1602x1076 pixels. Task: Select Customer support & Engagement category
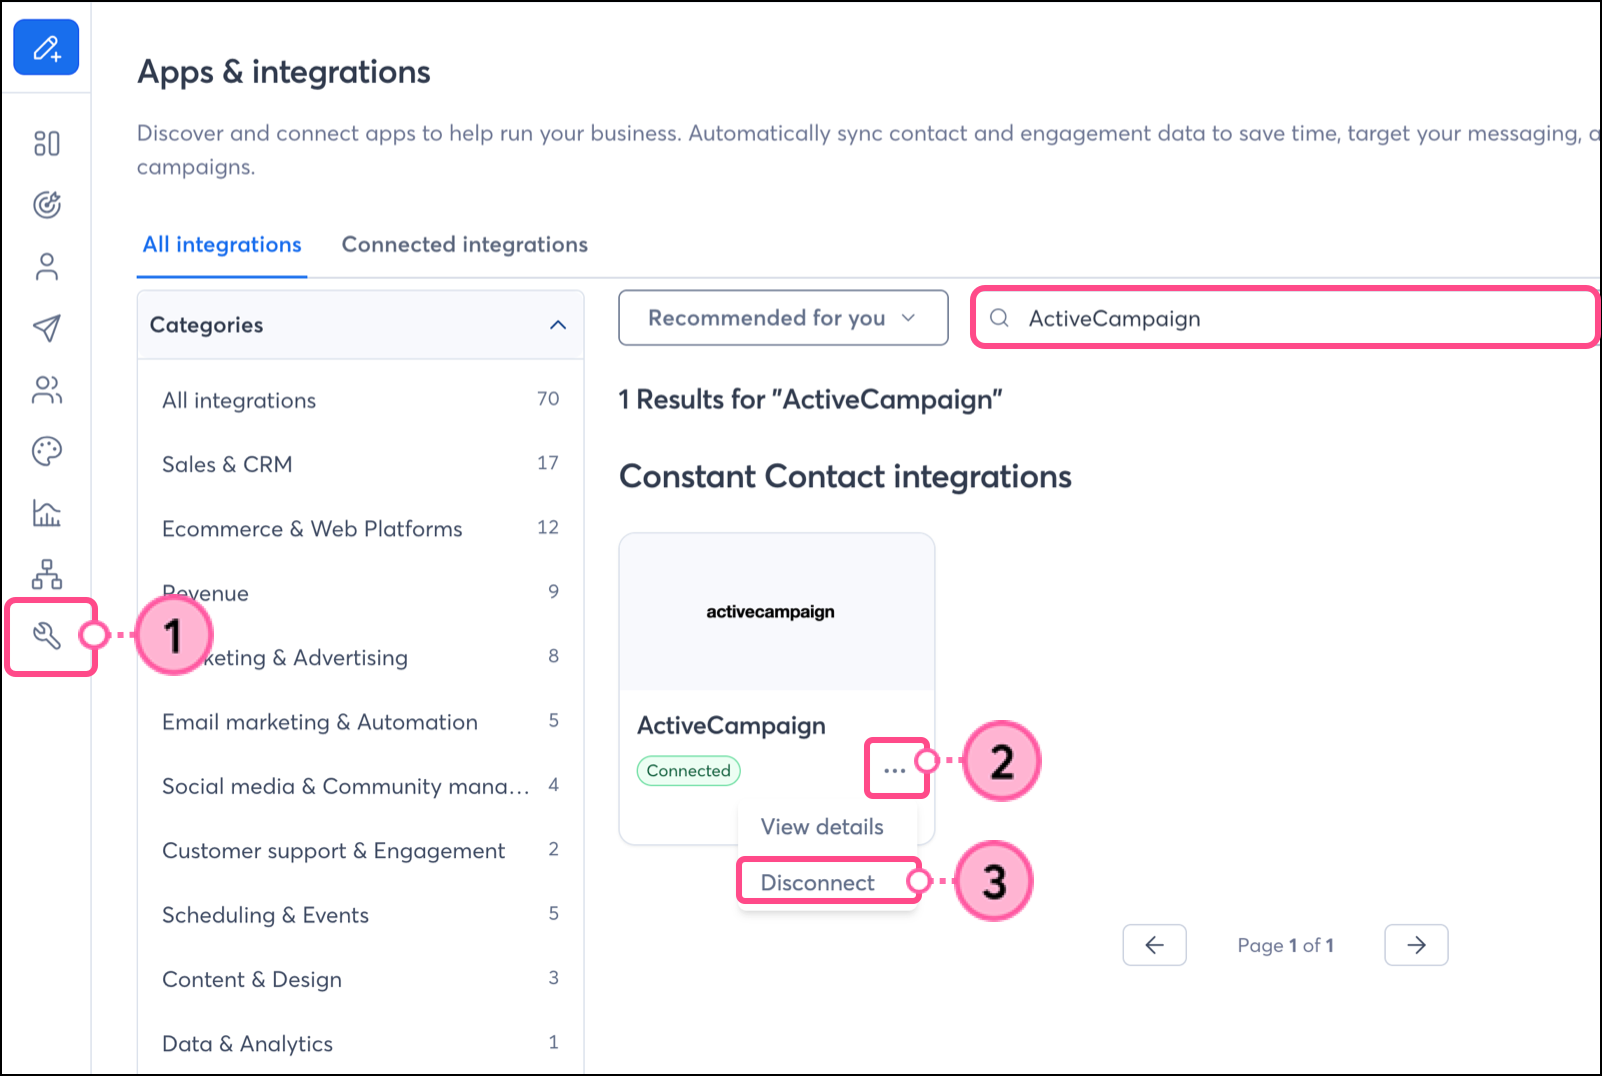coord(360,850)
